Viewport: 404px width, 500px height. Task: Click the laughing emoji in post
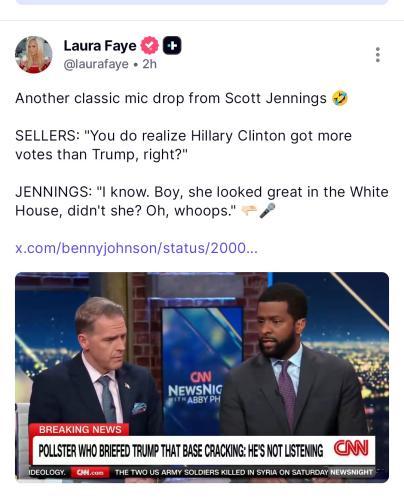click(340, 98)
